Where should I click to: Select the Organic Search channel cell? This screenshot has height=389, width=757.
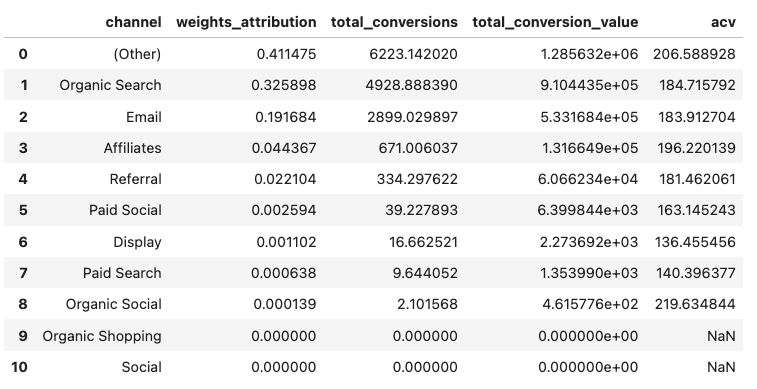[x=111, y=85]
